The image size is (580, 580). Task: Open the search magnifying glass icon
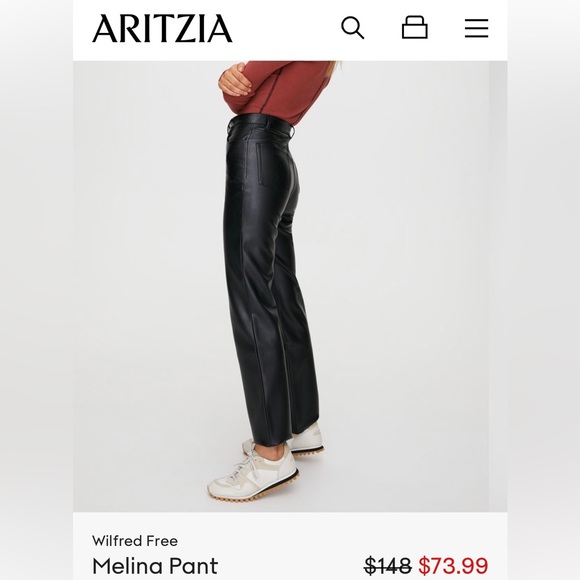click(353, 27)
